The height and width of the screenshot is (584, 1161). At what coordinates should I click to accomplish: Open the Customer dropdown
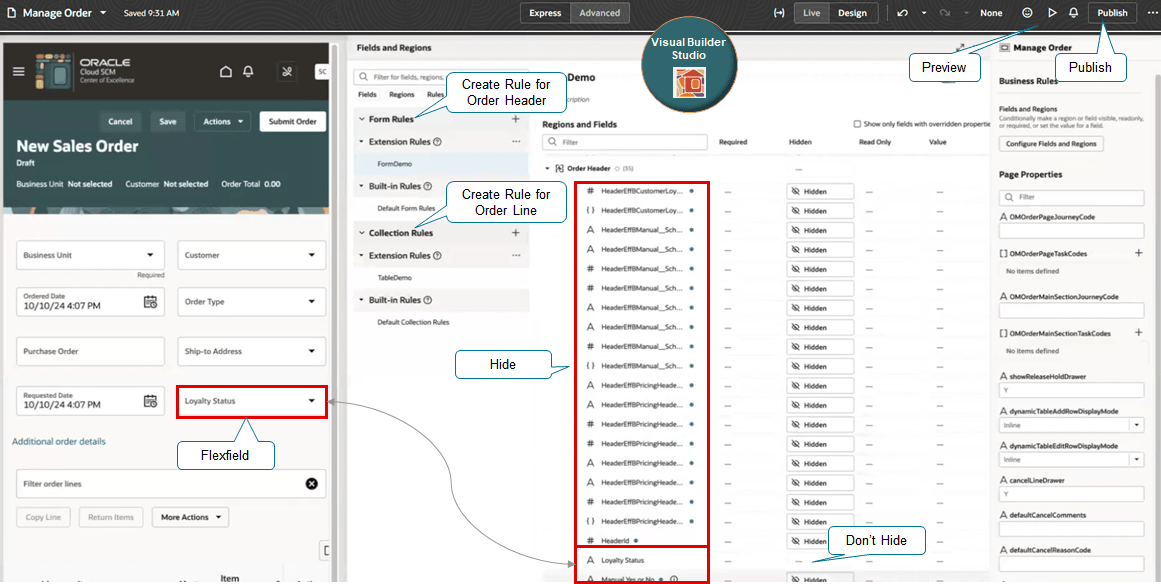point(252,255)
